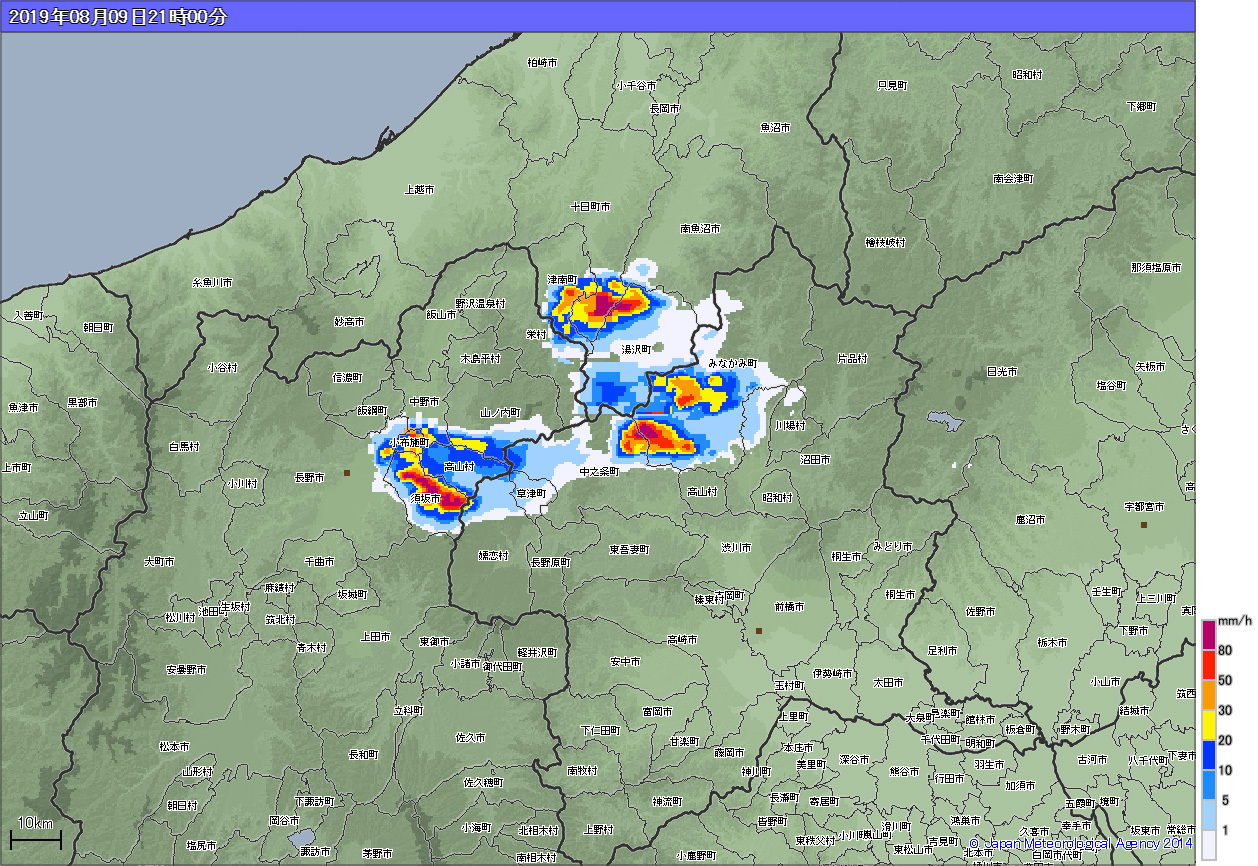Click the blue lake southwest of 日光市
The width and height of the screenshot is (1258, 866).
pyautogui.click(x=943, y=418)
